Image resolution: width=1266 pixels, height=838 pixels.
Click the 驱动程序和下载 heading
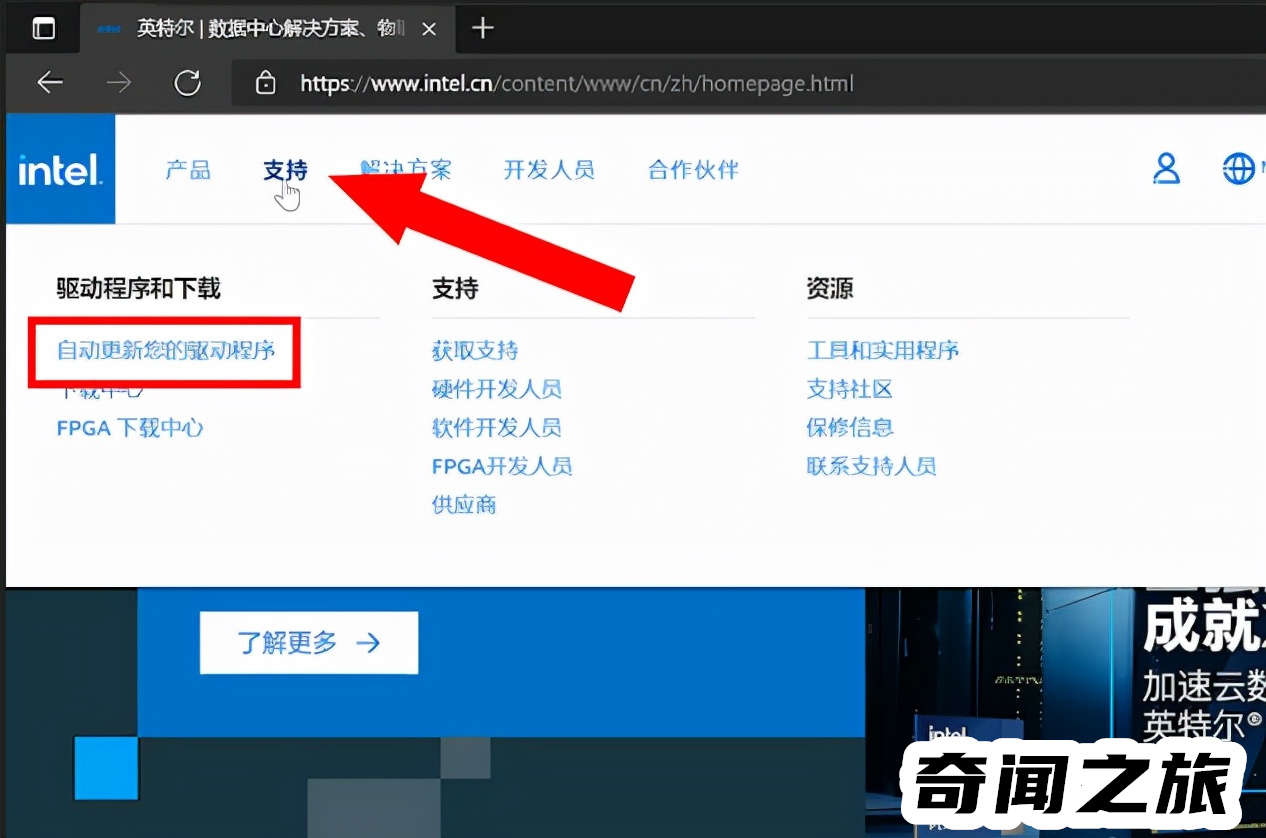click(138, 289)
